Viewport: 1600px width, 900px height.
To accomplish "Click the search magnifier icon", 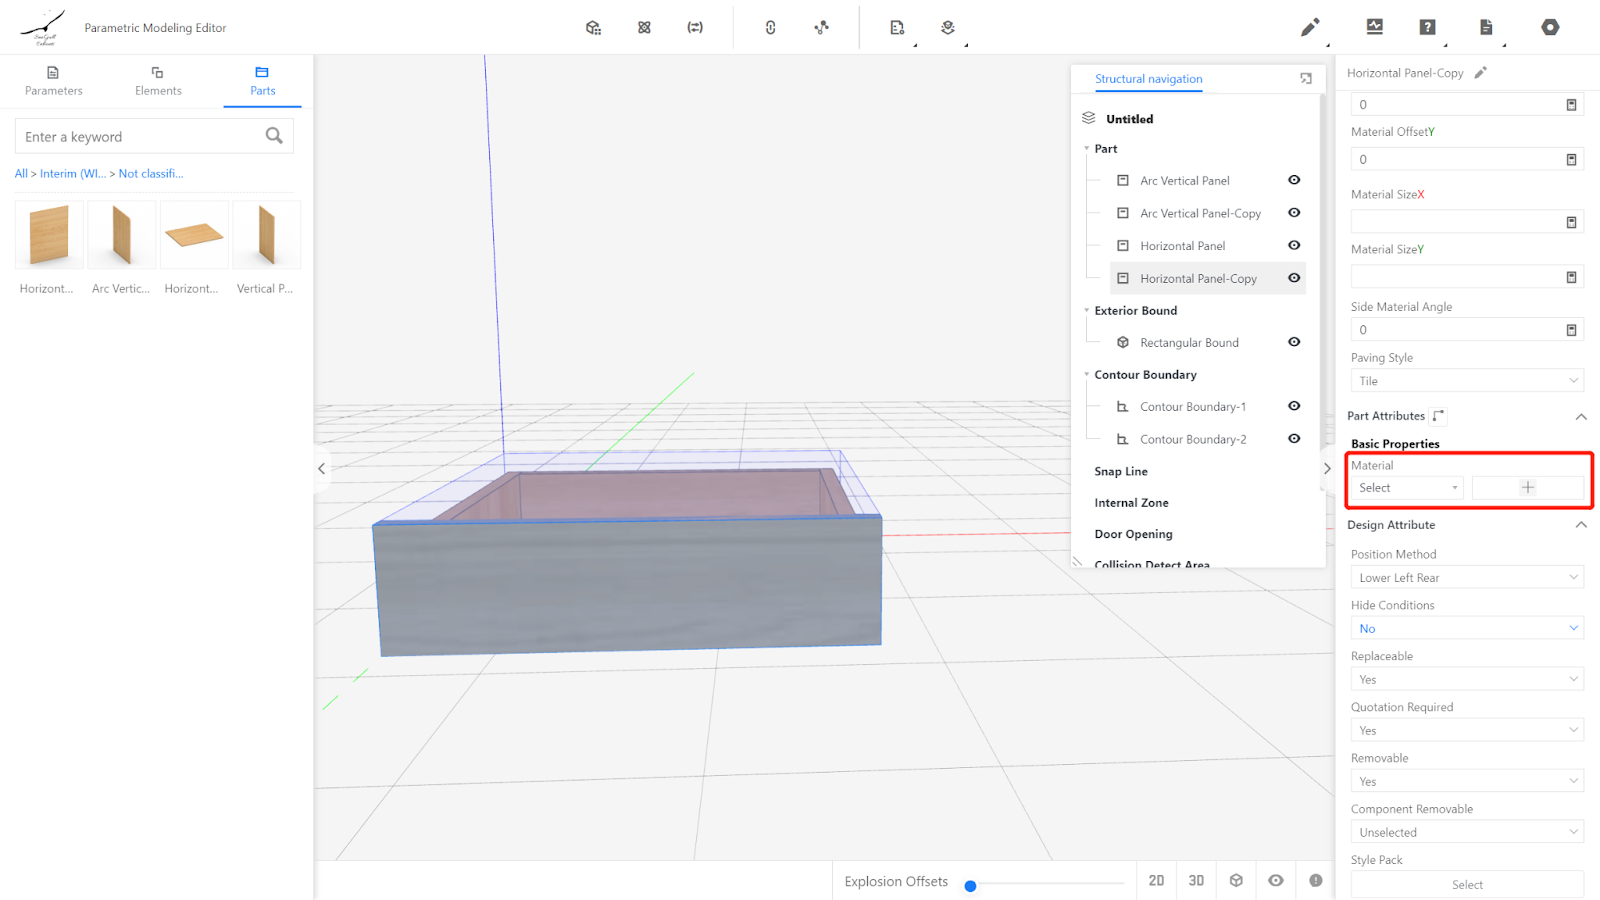I will tap(274, 136).
